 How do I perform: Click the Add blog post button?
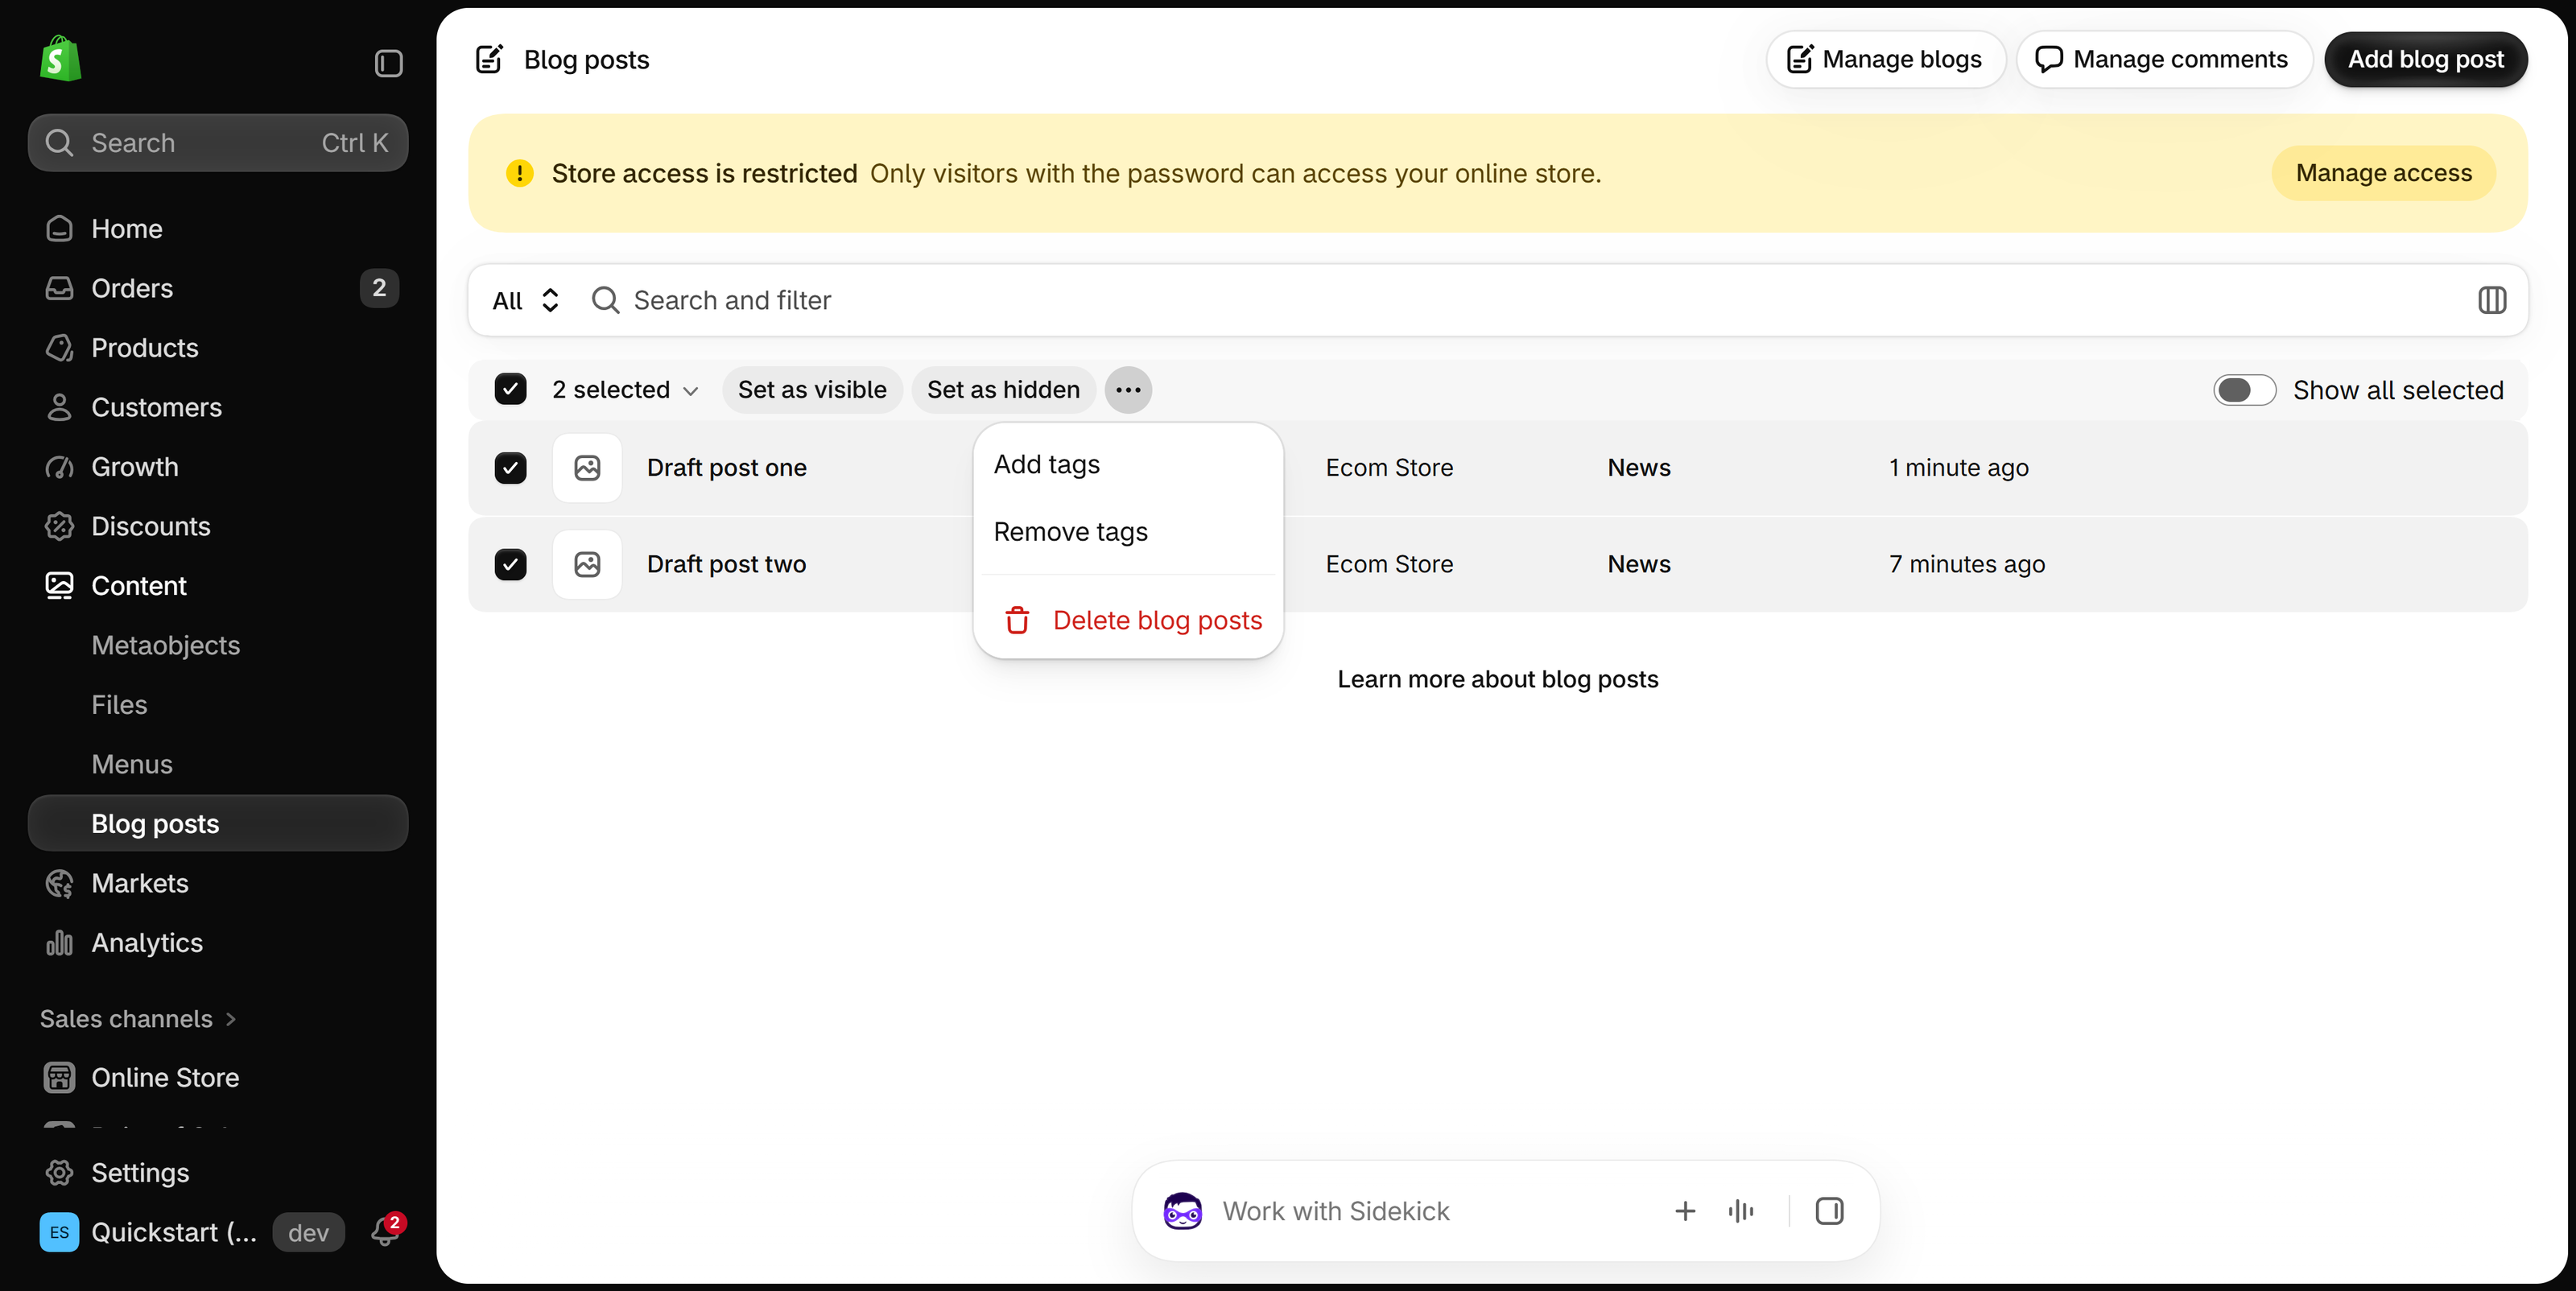tap(2425, 59)
